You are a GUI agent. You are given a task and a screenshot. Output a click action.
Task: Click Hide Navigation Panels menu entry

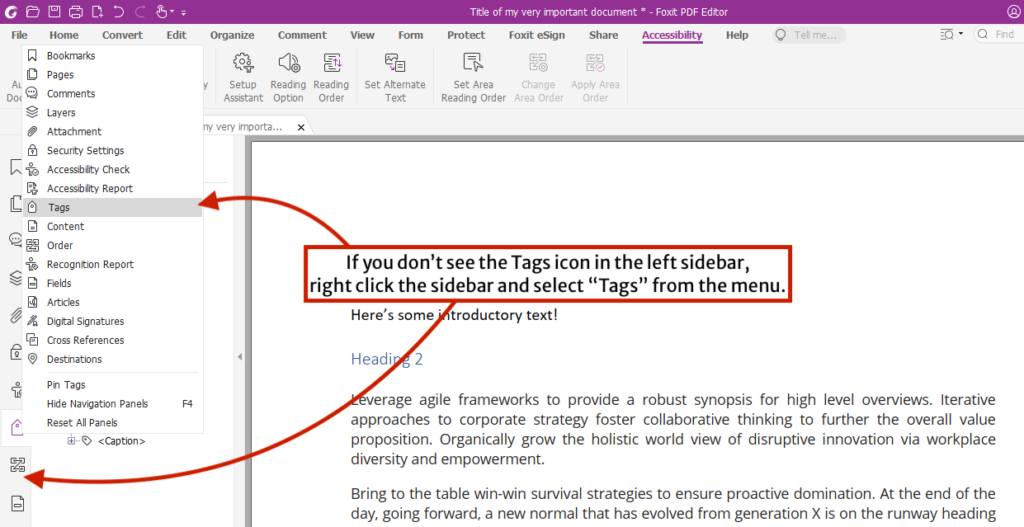pyautogui.click(x=97, y=404)
